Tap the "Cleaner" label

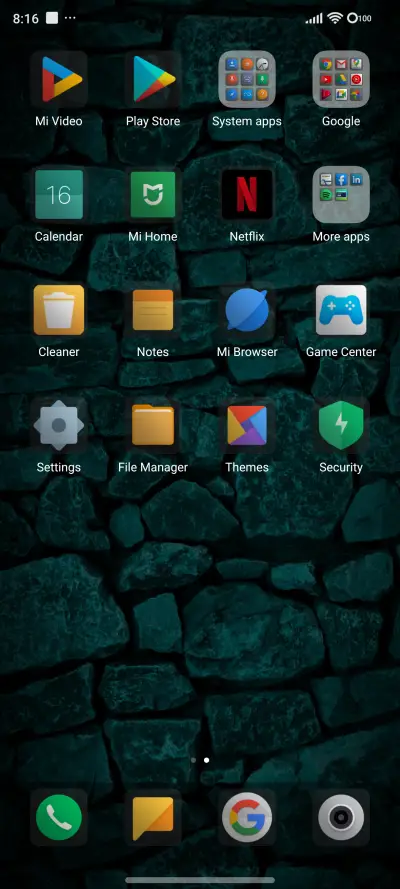point(59,352)
